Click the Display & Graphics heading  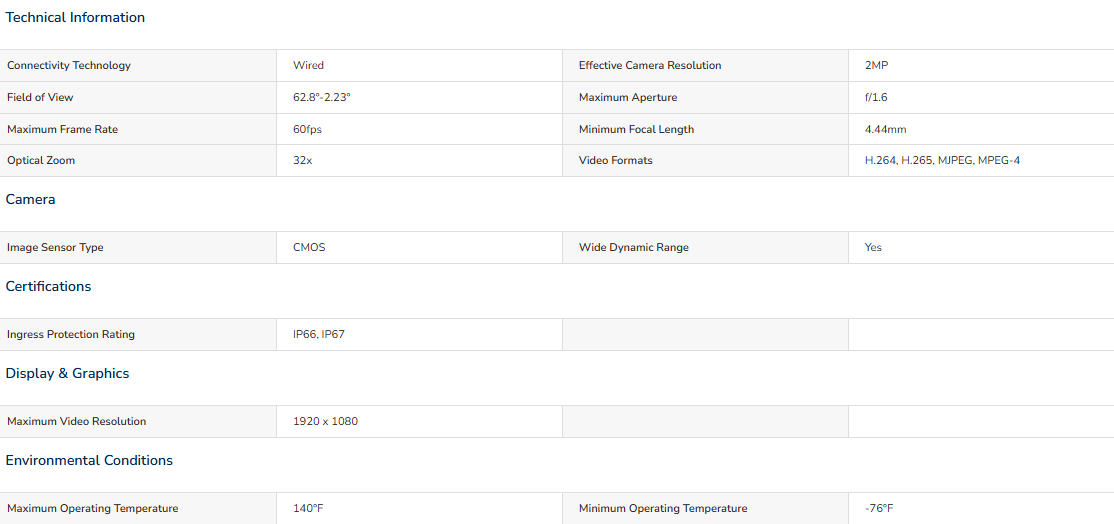pos(67,373)
